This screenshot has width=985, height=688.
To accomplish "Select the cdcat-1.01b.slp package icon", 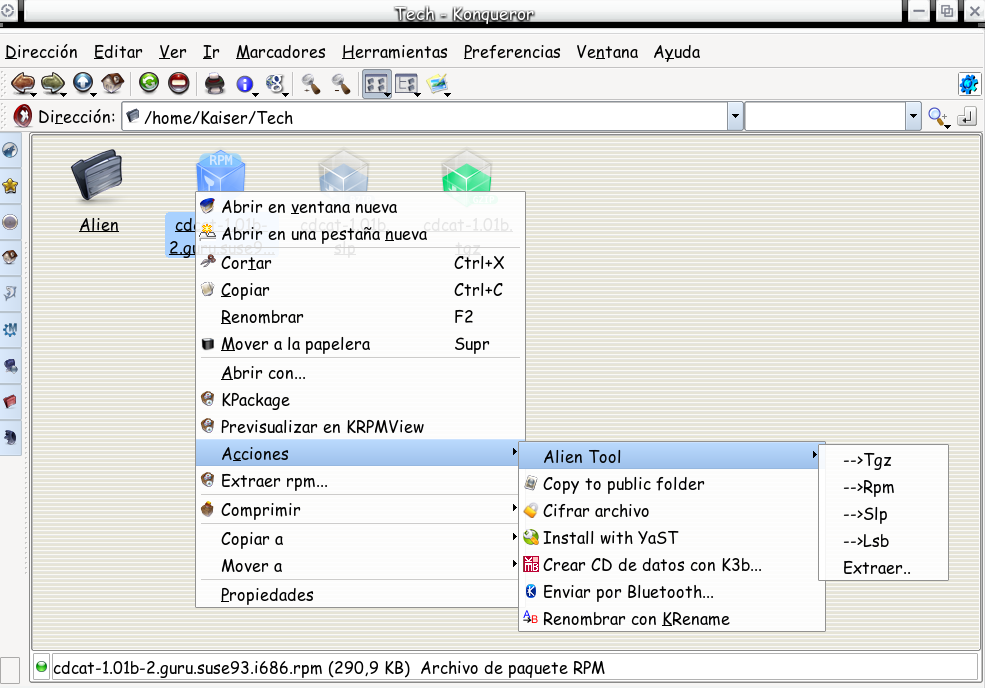I will (x=343, y=172).
